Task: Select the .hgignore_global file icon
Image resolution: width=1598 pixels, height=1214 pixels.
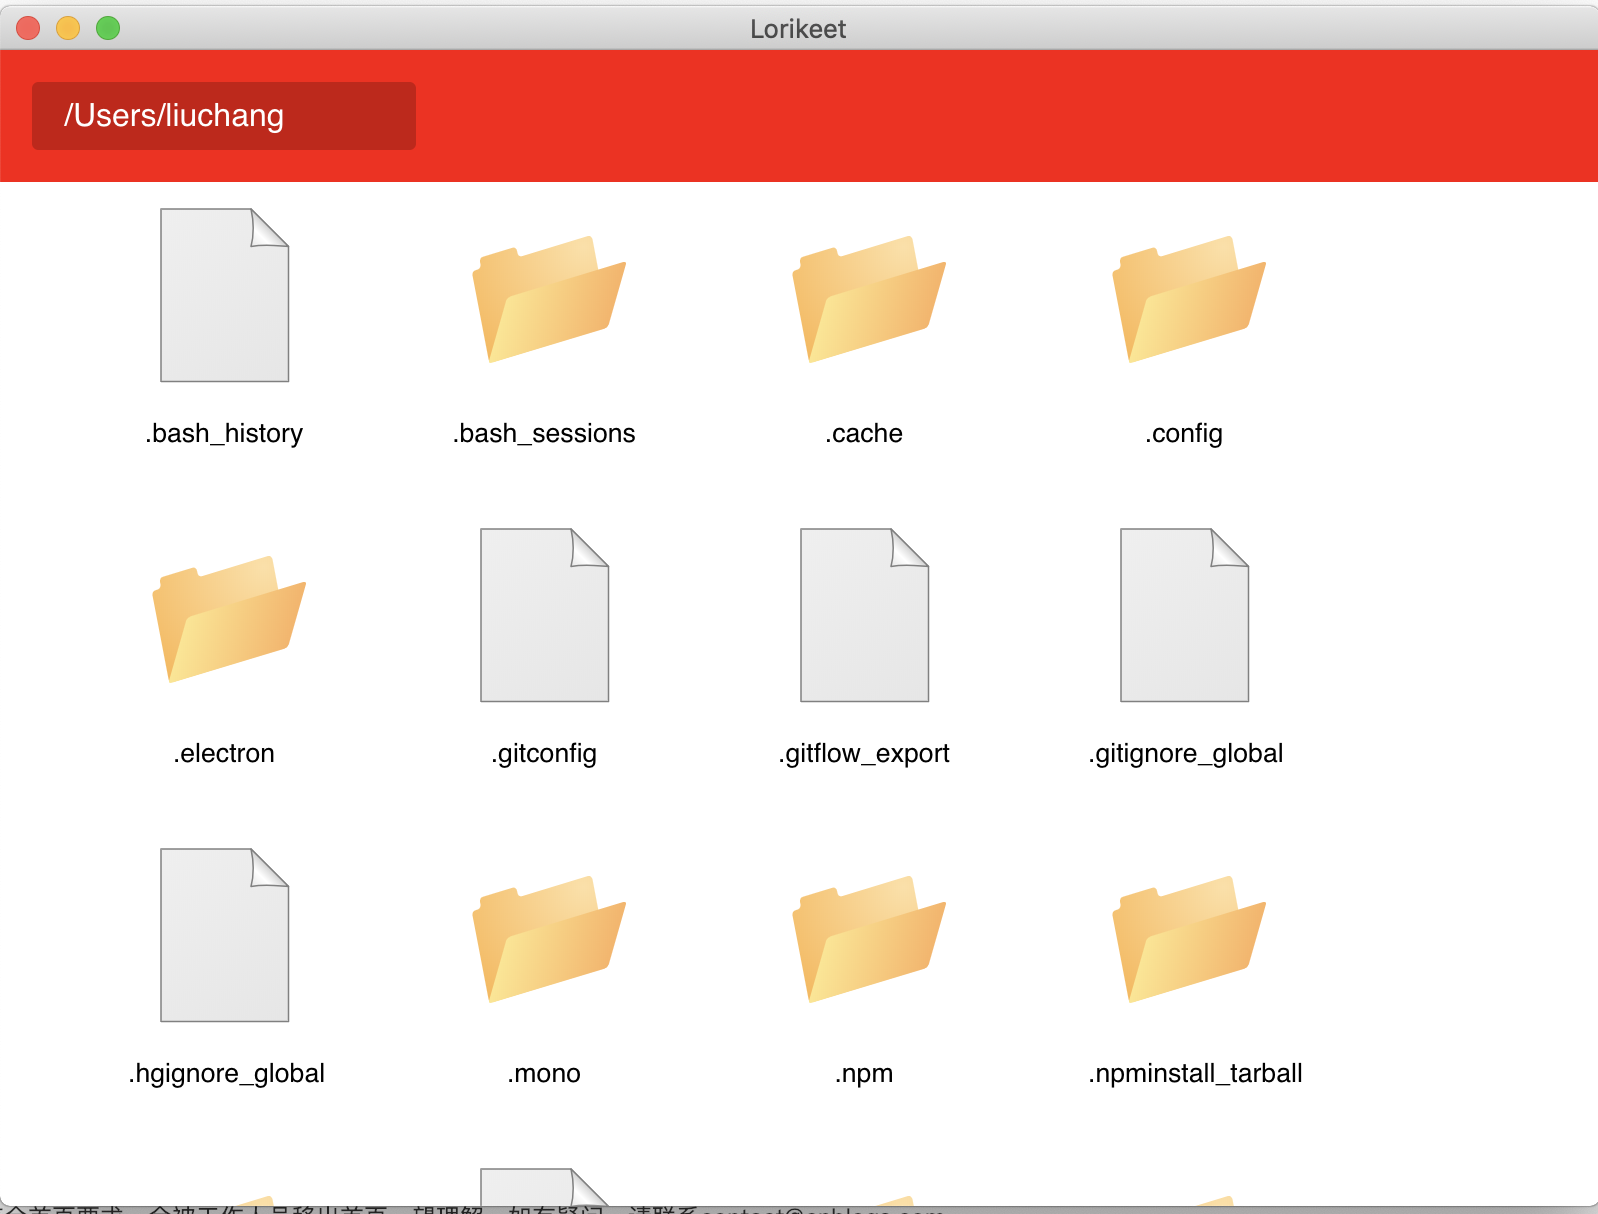Action: [225, 935]
